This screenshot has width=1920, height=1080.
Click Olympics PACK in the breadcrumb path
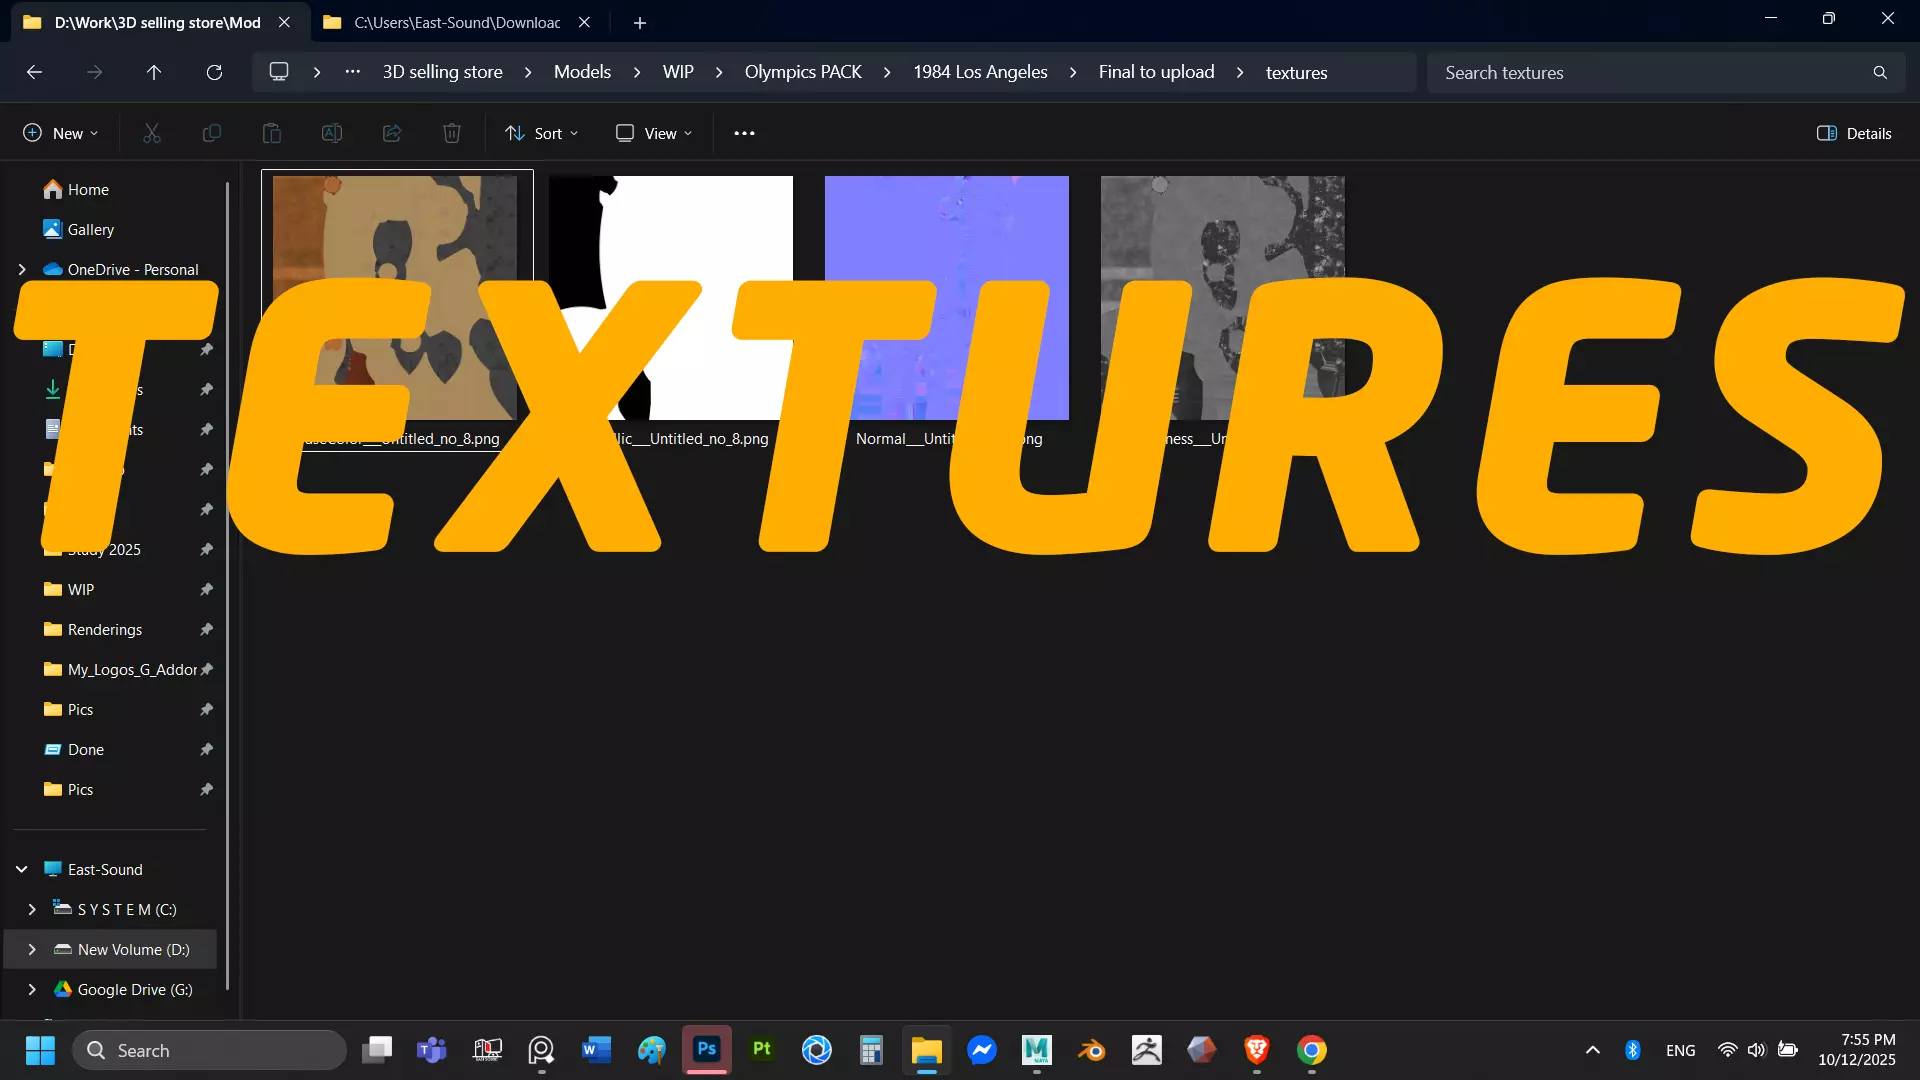[803, 72]
